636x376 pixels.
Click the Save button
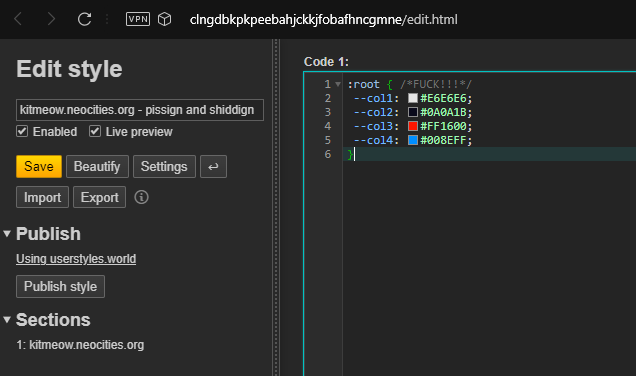pos(39,166)
